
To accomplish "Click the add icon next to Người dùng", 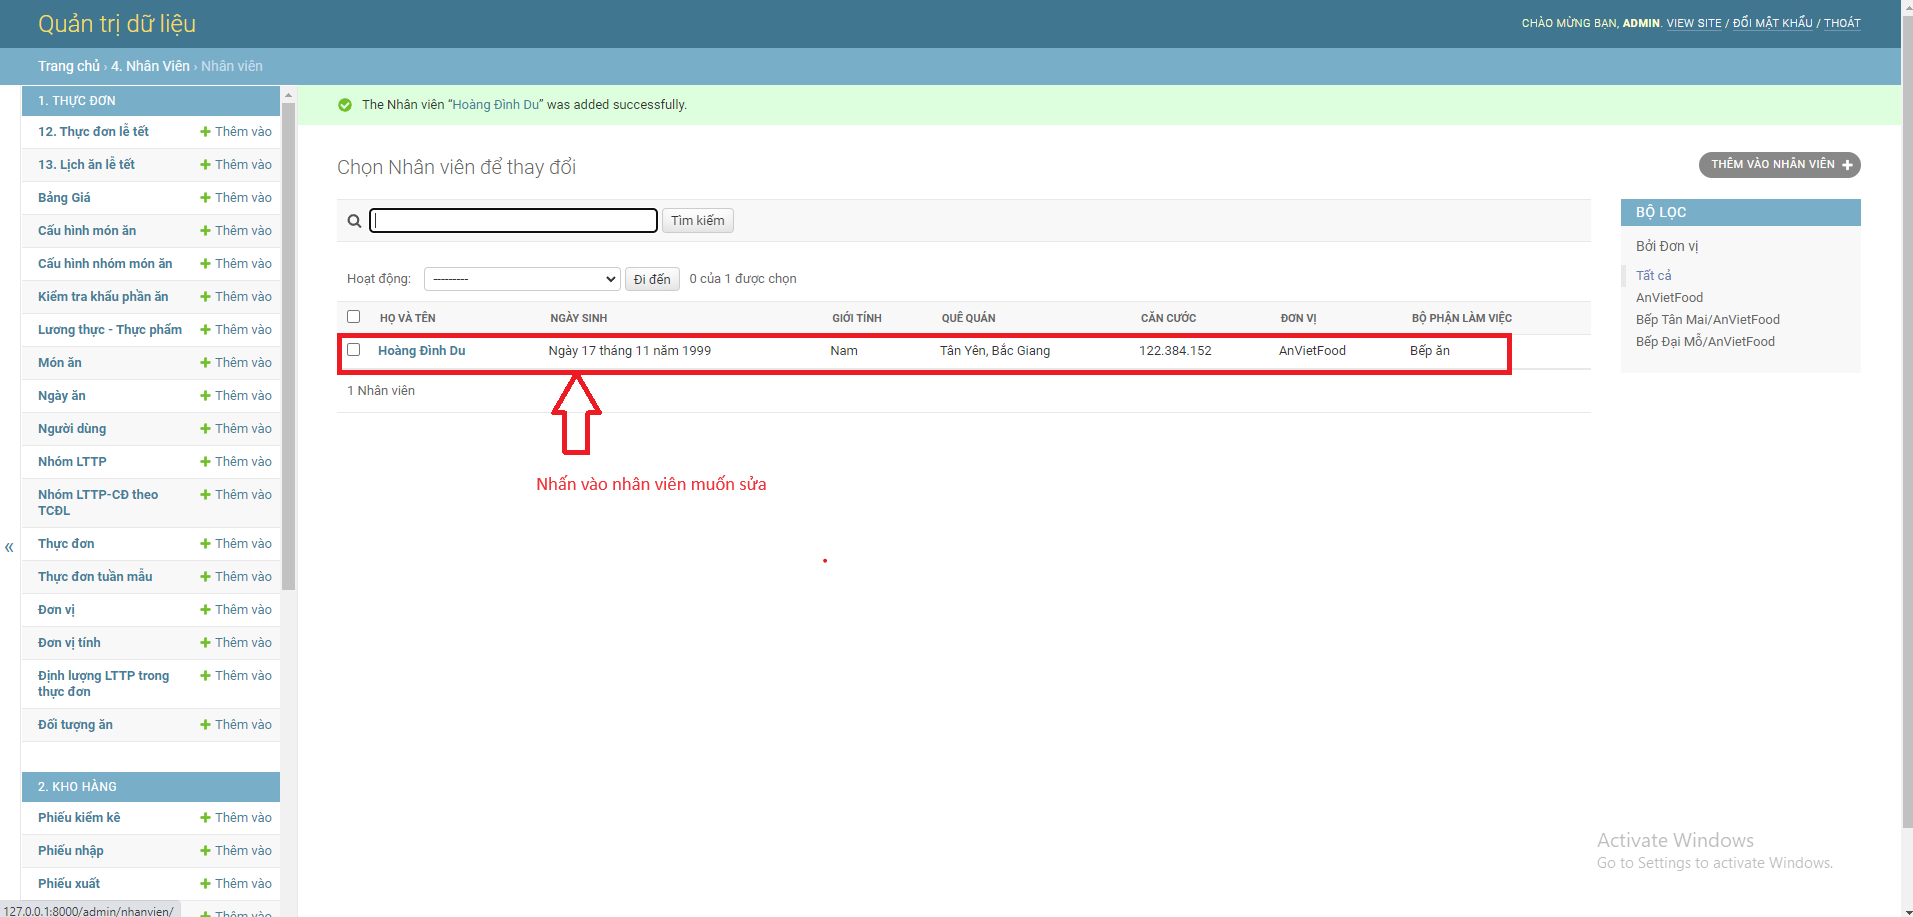I will point(205,428).
